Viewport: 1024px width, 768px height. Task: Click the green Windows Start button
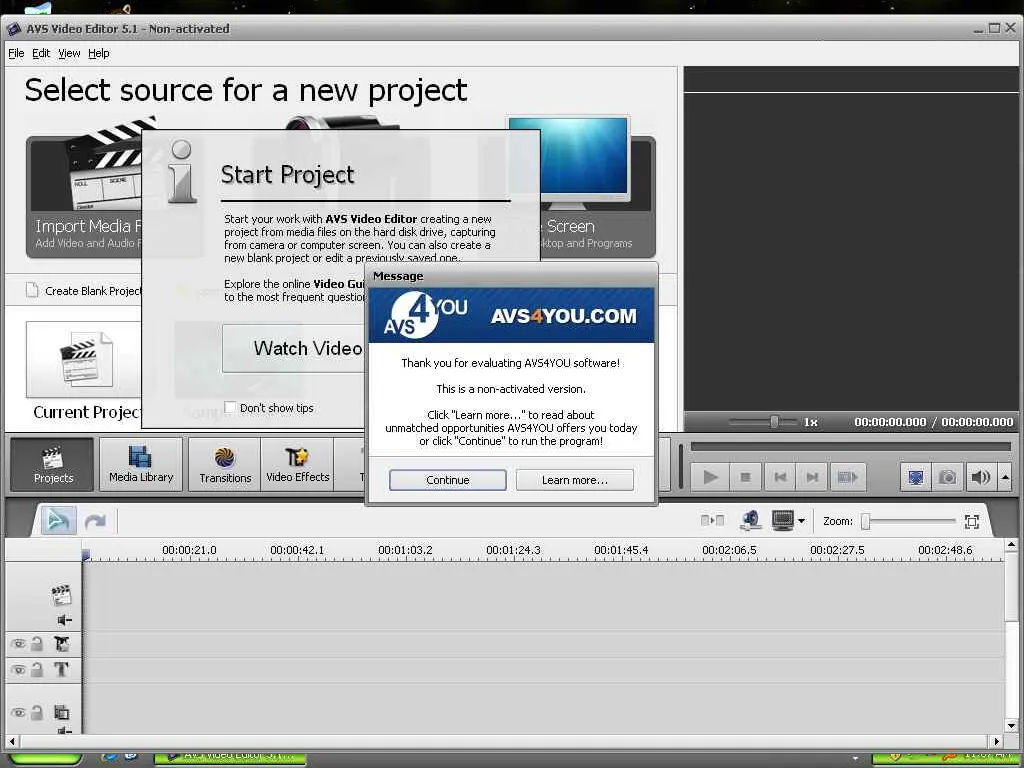[46, 760]
